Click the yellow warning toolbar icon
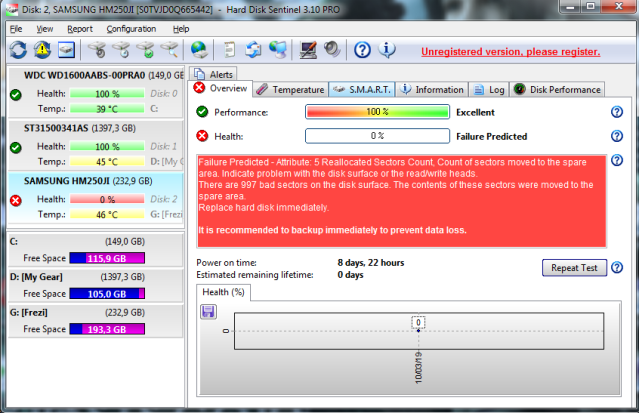The height and width of the screenshot is (413, 639). (43, 50)
